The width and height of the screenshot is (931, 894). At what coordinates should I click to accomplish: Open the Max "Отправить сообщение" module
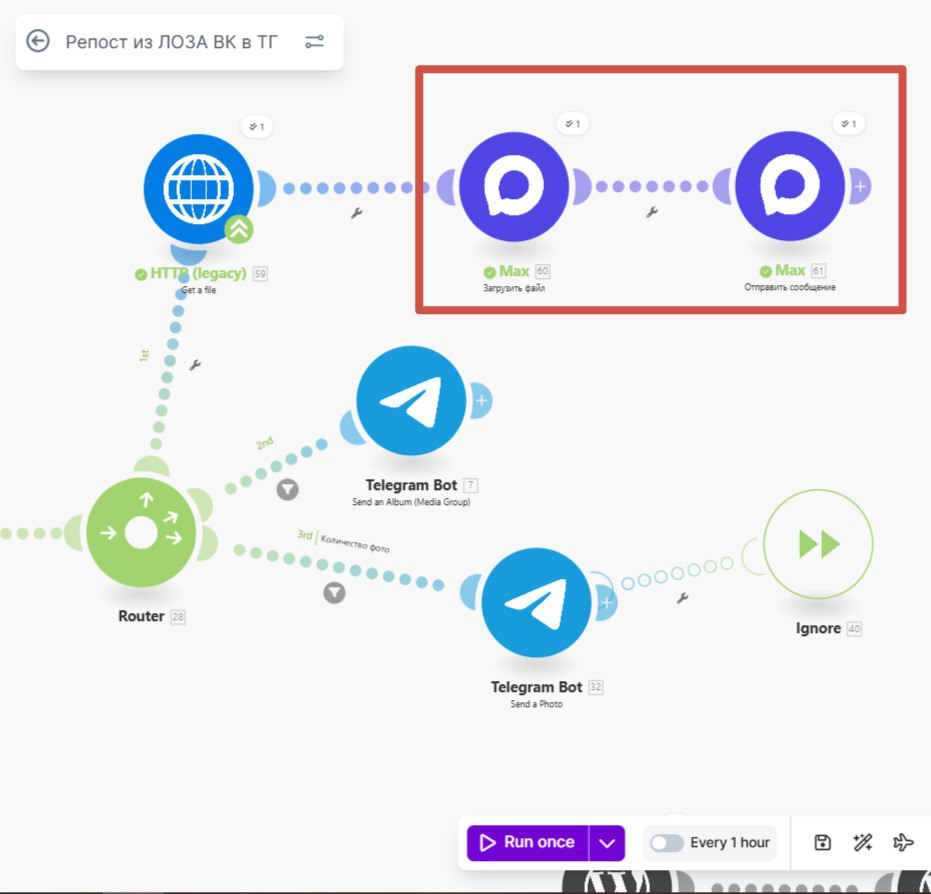click(x=789, y=187)
